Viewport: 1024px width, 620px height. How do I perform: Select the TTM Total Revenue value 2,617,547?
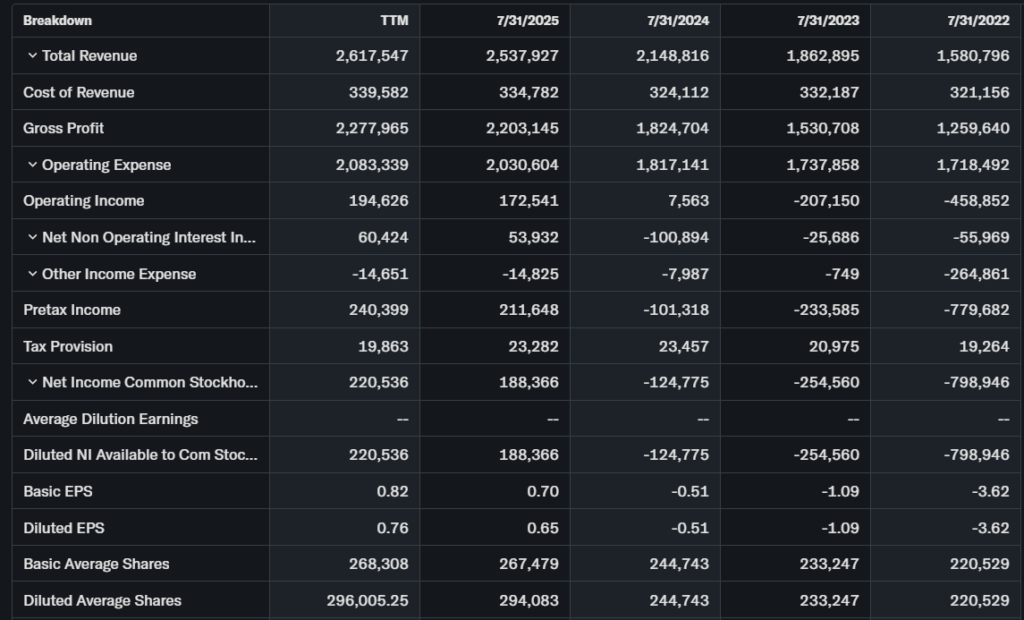pyautogui.click(x=372, y=56)
